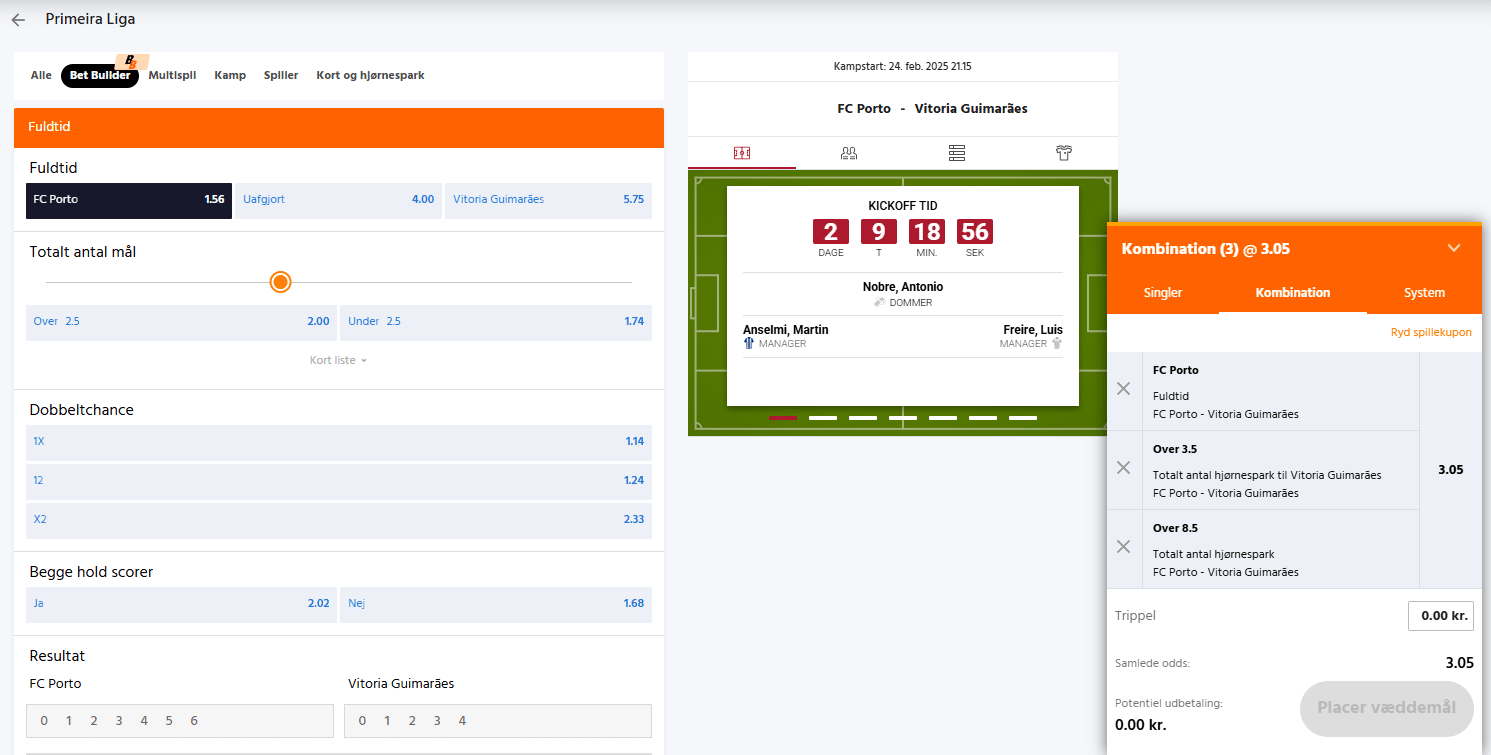The width and height of the screenshot is (1491, 755).
Task: Collapse the bet slip with chevron
Action: (x=1454, y=248)
